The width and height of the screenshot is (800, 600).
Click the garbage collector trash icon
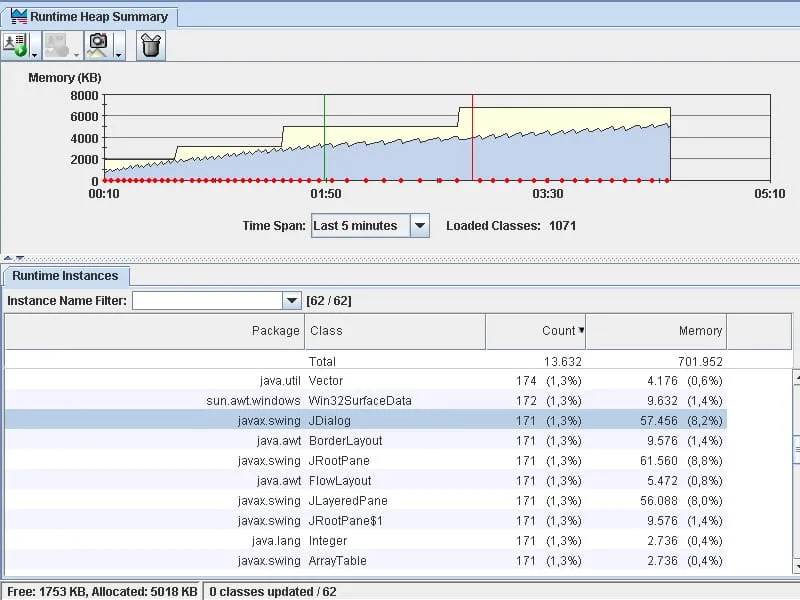151,45
